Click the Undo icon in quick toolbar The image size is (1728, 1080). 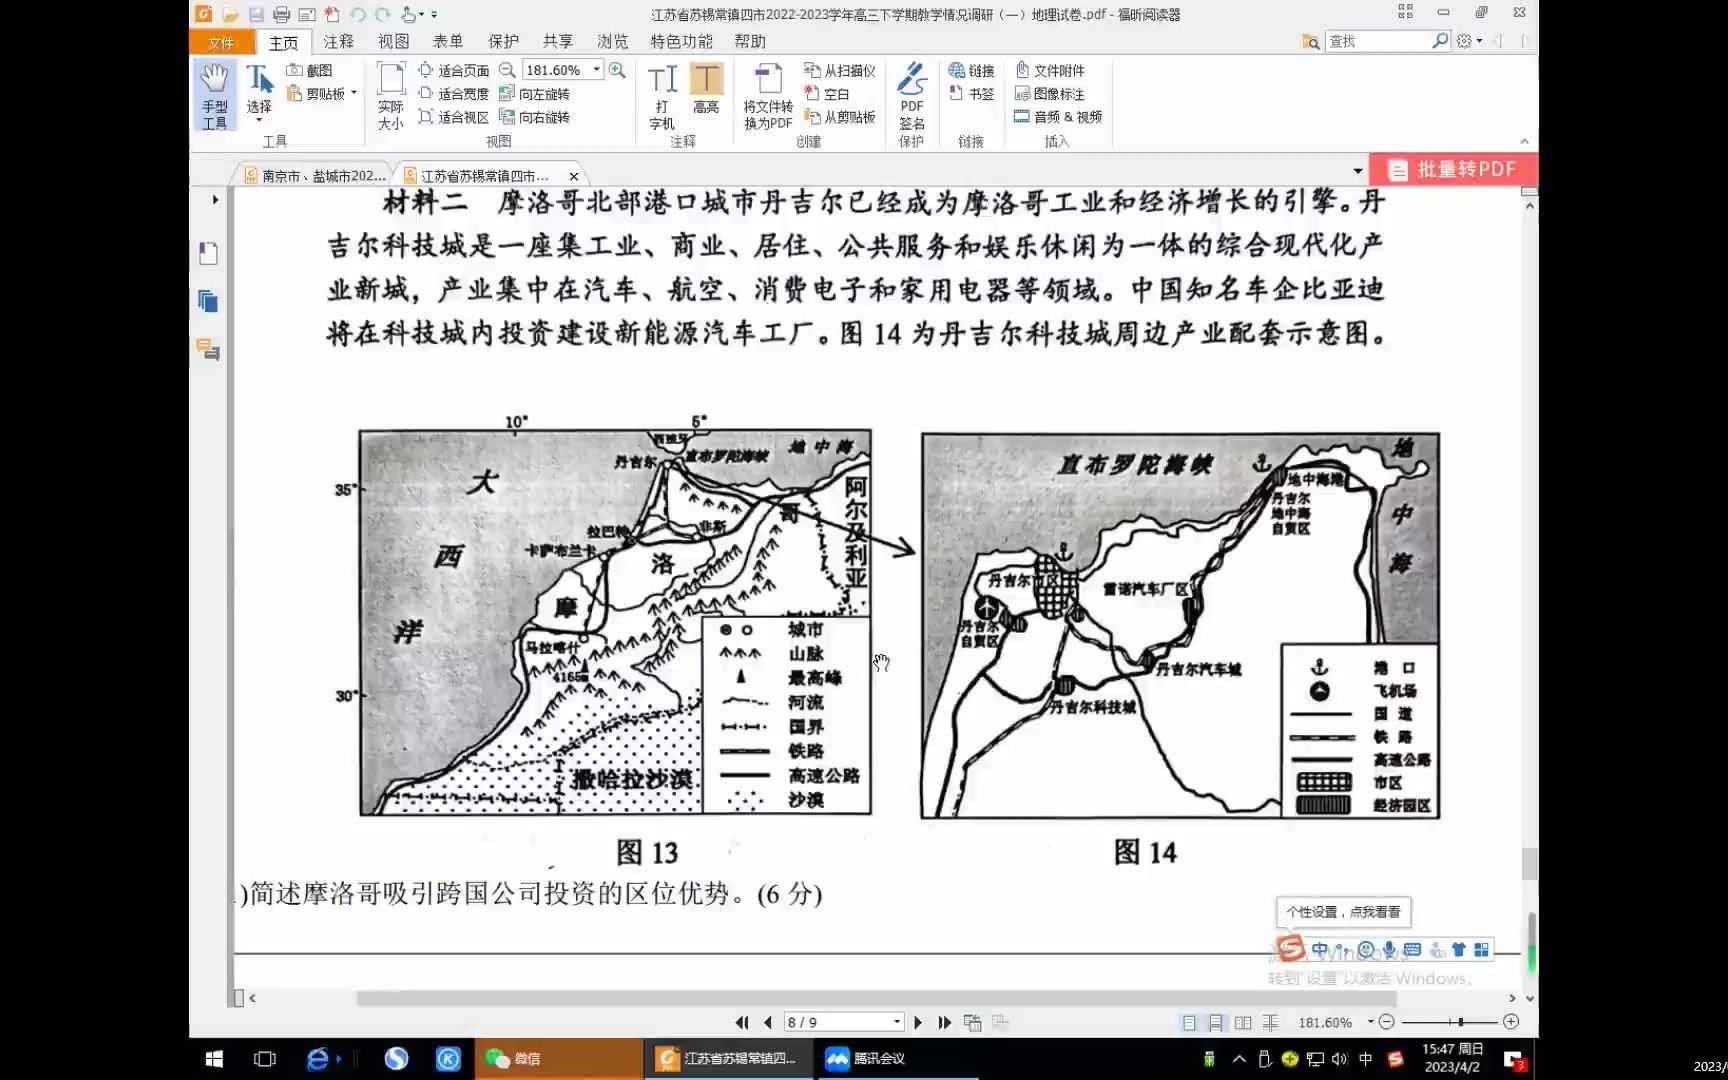[357, 14]
